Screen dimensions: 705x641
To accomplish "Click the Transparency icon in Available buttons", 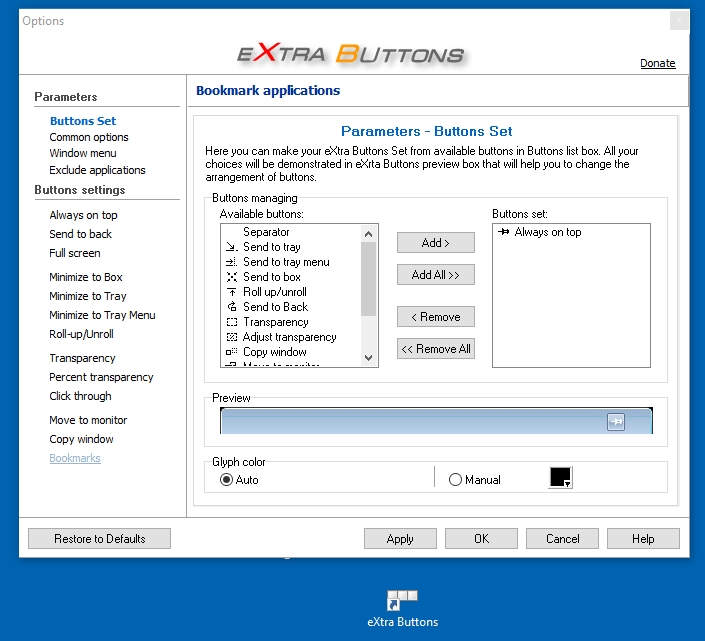I will click(231, 322).
